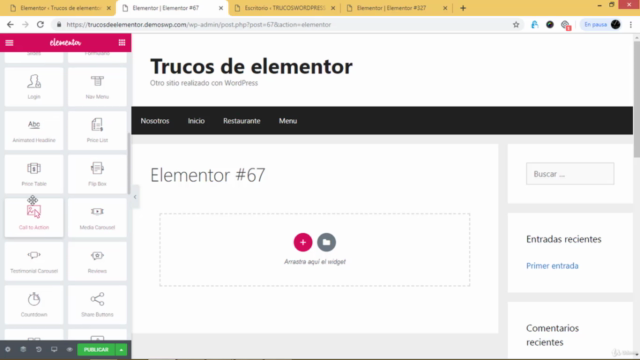Select the Testimonial Carousel widget

(x=34, y=261)
